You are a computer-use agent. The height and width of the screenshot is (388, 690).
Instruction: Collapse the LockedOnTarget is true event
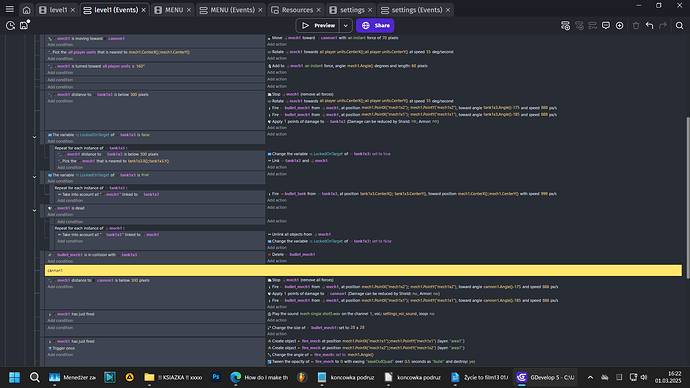(x=34, y=177)
